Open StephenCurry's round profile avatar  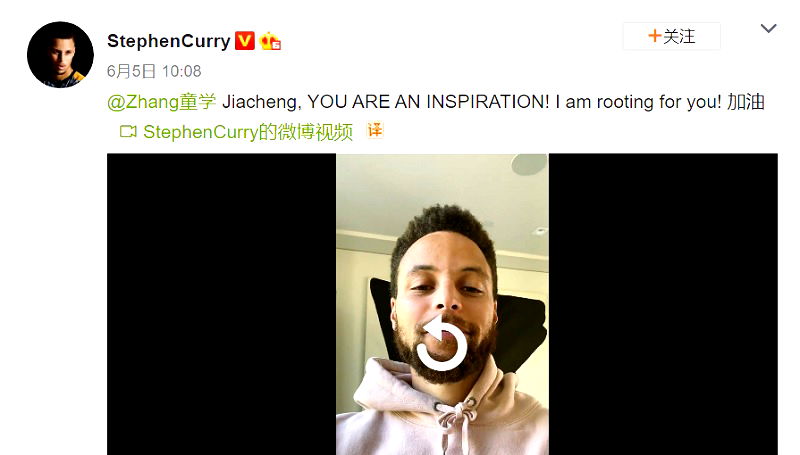tap(60, 55)
